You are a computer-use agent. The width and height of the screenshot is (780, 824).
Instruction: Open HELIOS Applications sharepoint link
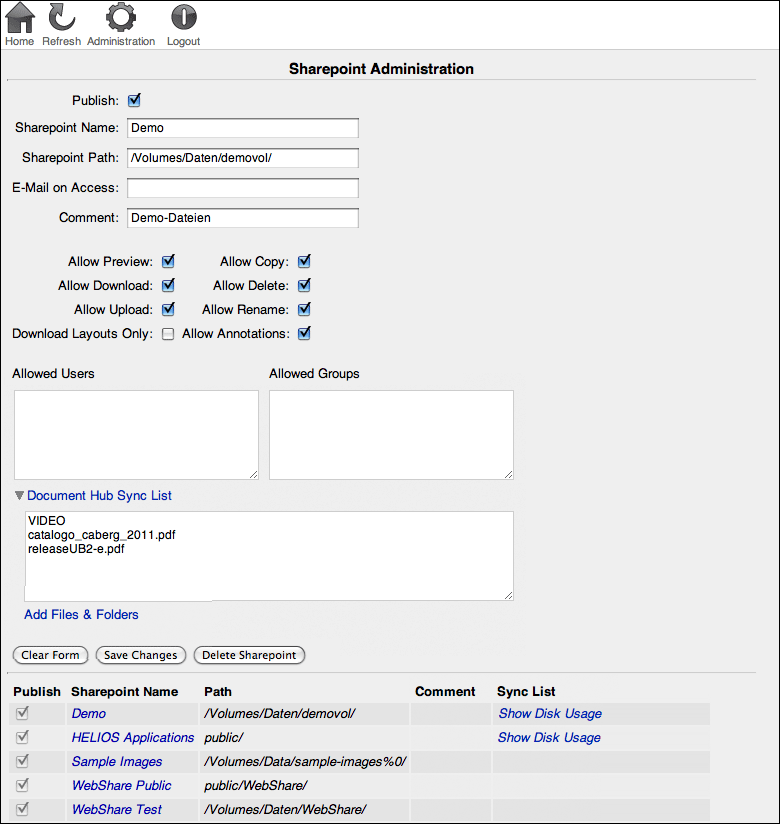click(x=133, y=738)
